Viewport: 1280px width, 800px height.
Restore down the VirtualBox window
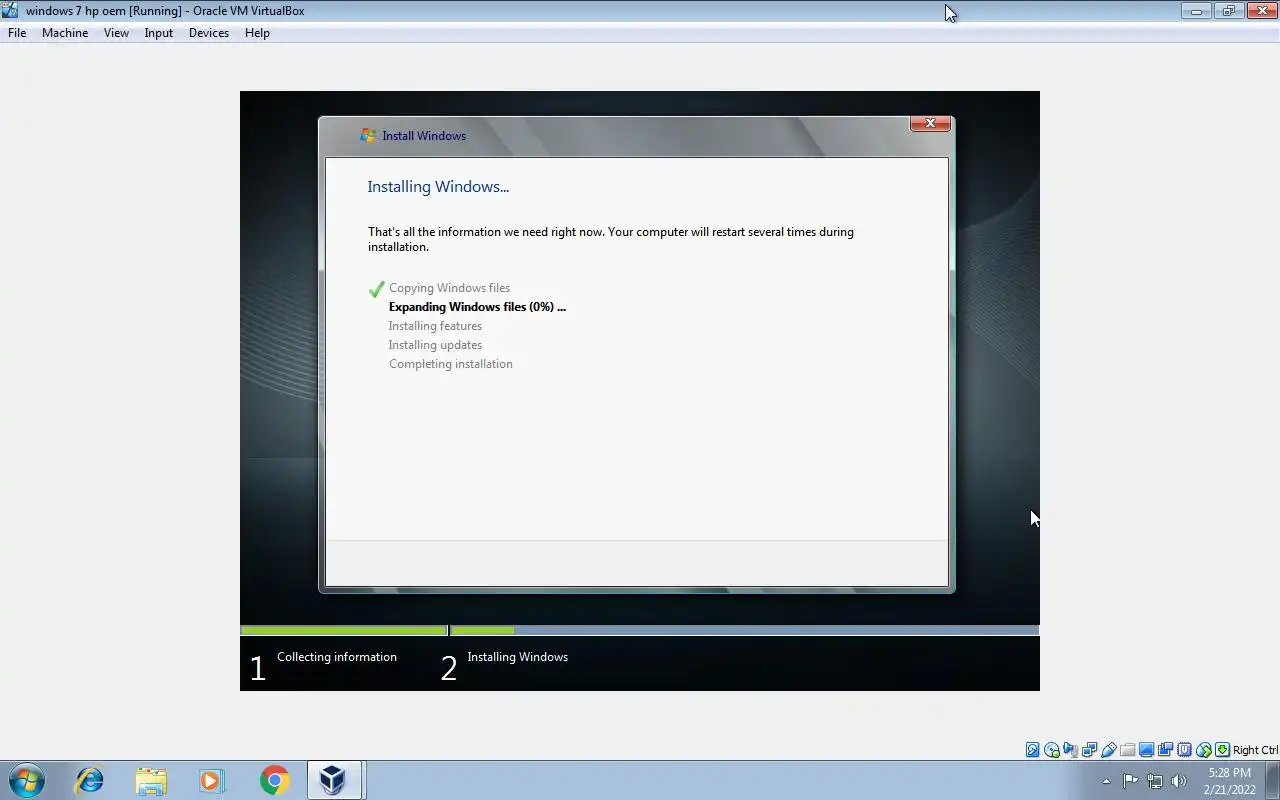[x=1228, y=11]
